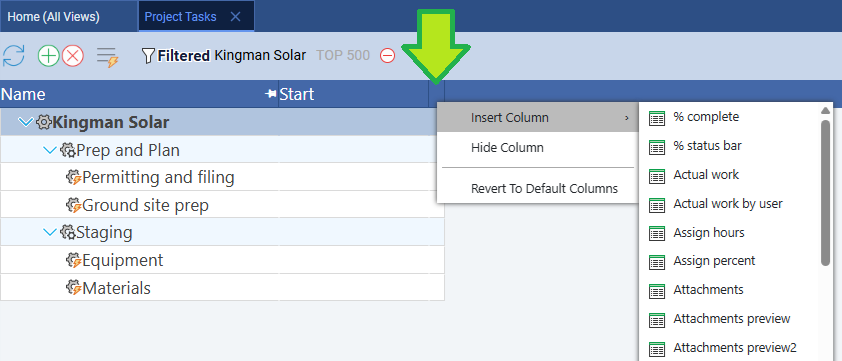Select the Project Tasks tab
The height and width of the screenshot is (361, 842).
[x=180, y=17]
